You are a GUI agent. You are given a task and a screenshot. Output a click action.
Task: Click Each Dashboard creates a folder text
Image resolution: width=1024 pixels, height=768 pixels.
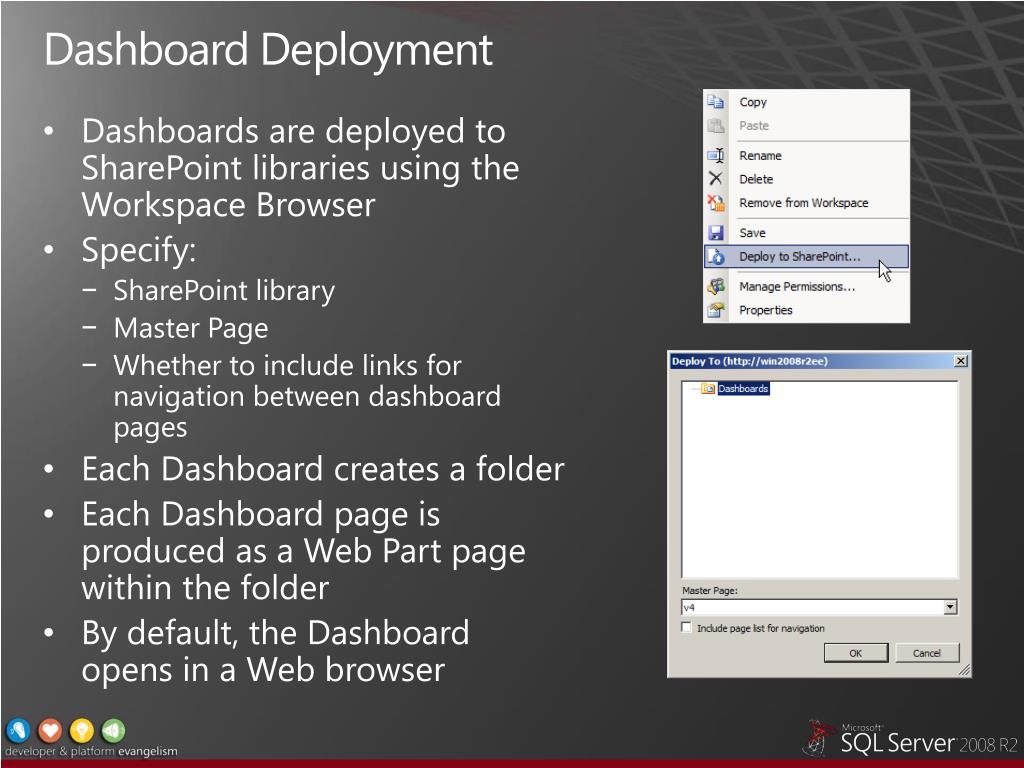(323, 469)
